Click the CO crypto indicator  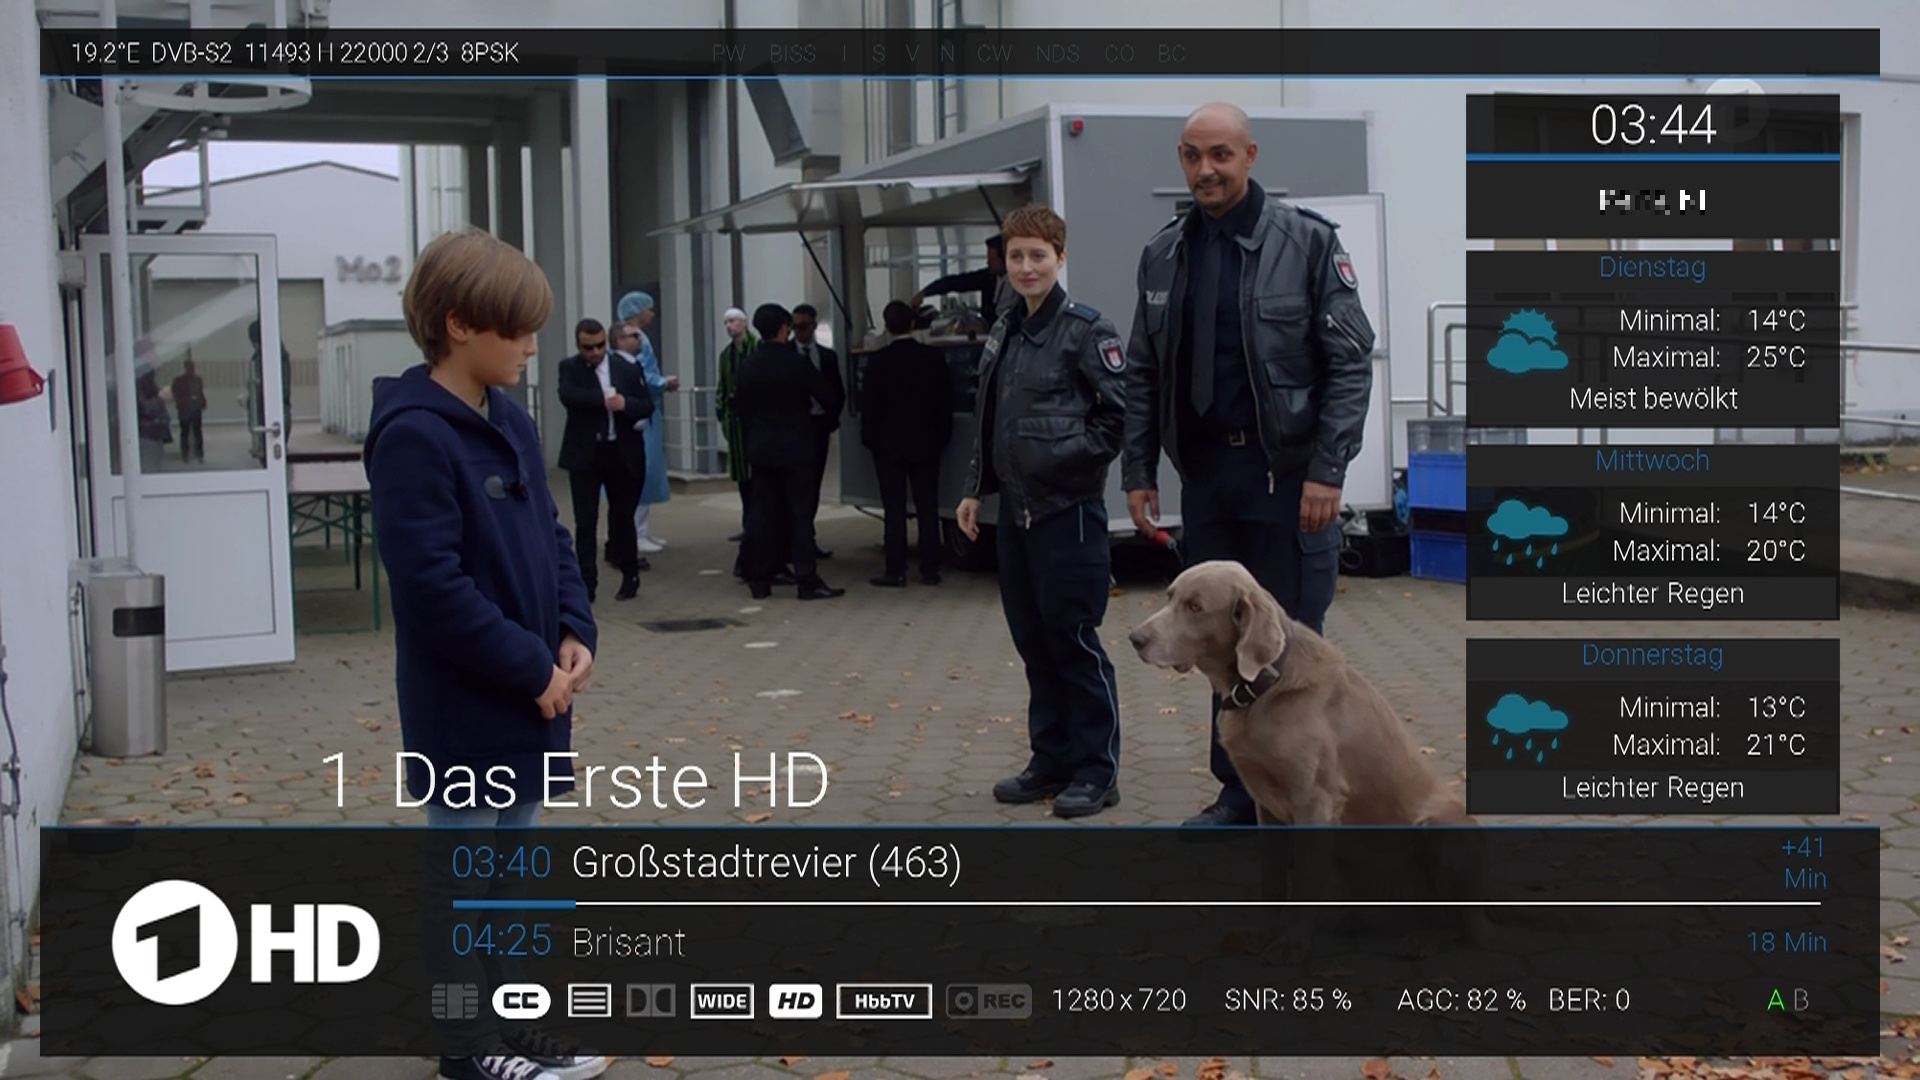(x=1119, y=54)
